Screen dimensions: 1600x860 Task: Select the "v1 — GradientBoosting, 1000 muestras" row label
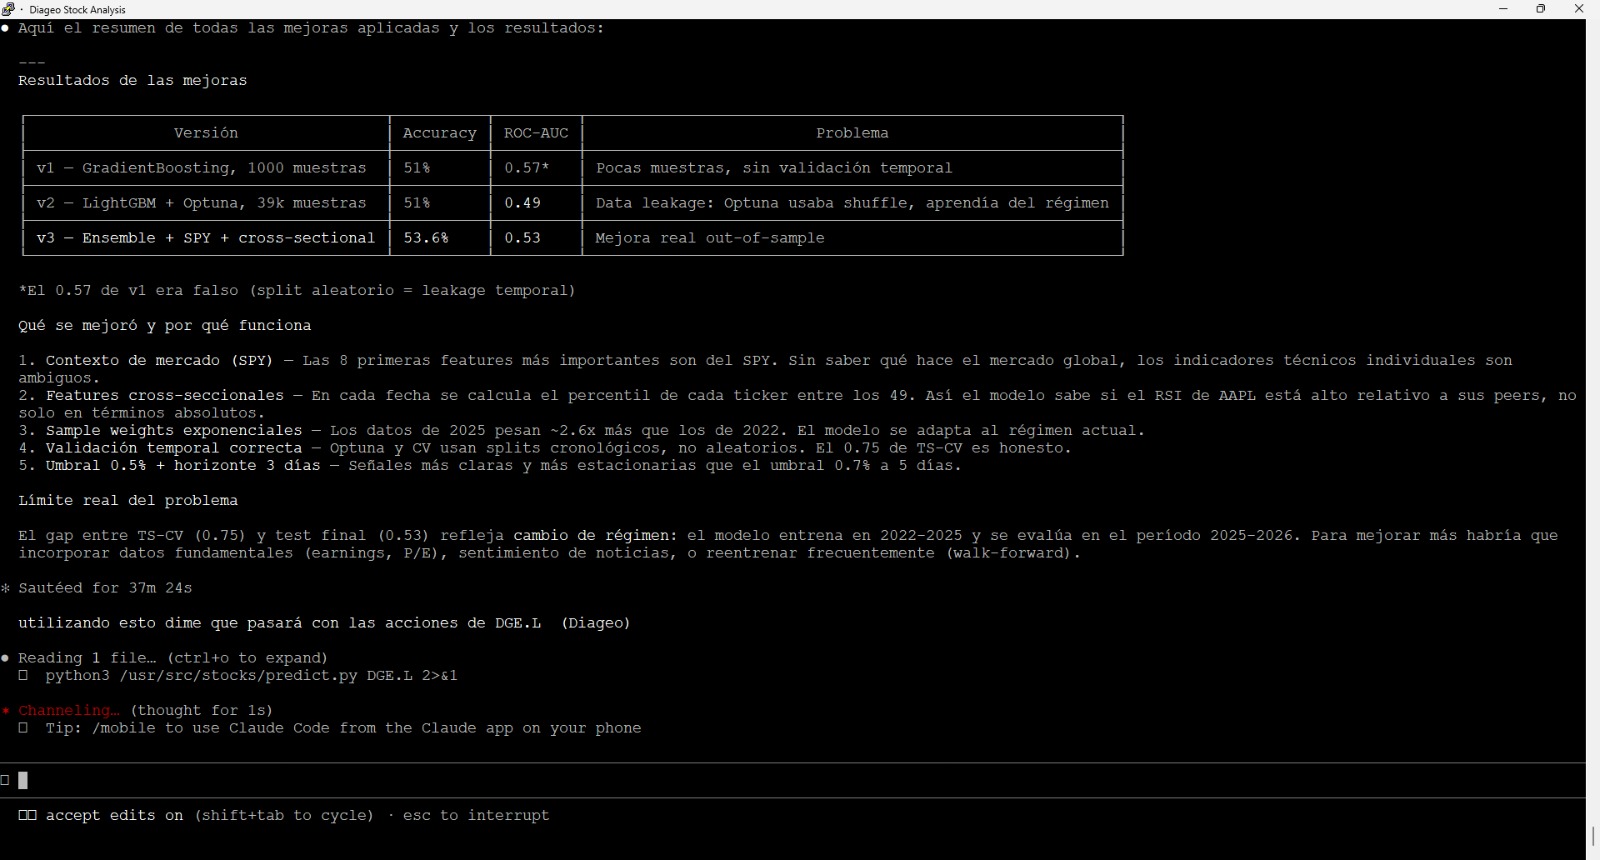201,168
